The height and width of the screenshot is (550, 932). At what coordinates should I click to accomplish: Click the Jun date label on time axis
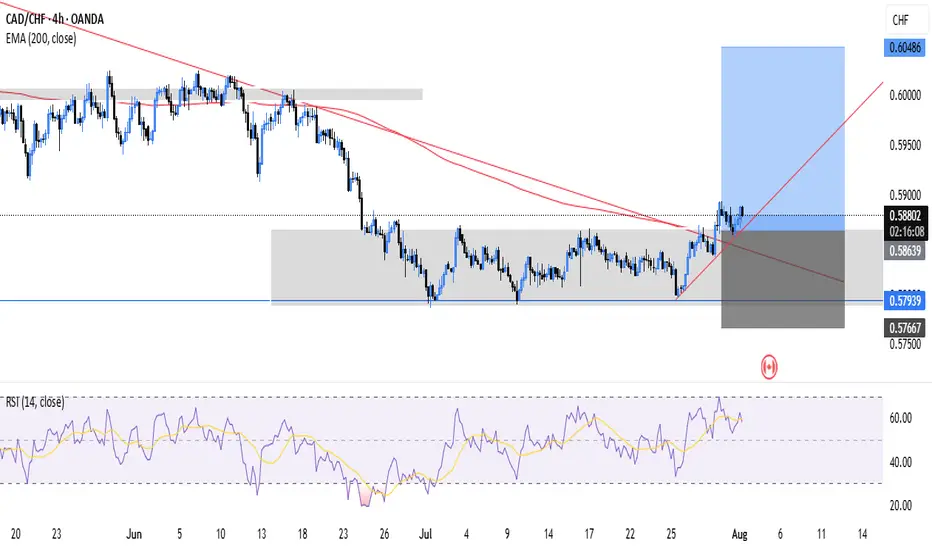tap(134, 534)
